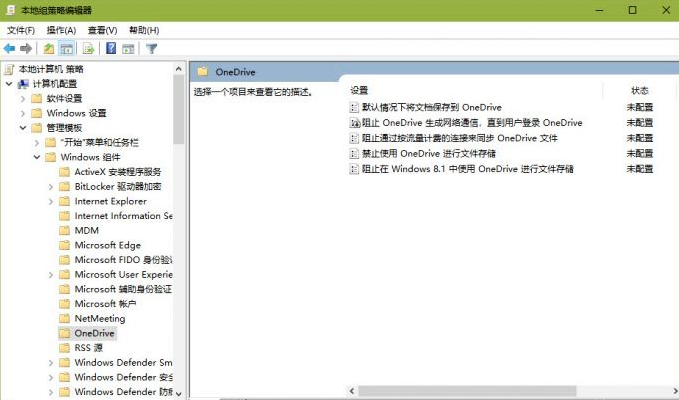This screenshot has width=679, height=400.
Task: Click the OneDrive folder icon in the header
Action: tap(203, 72)
